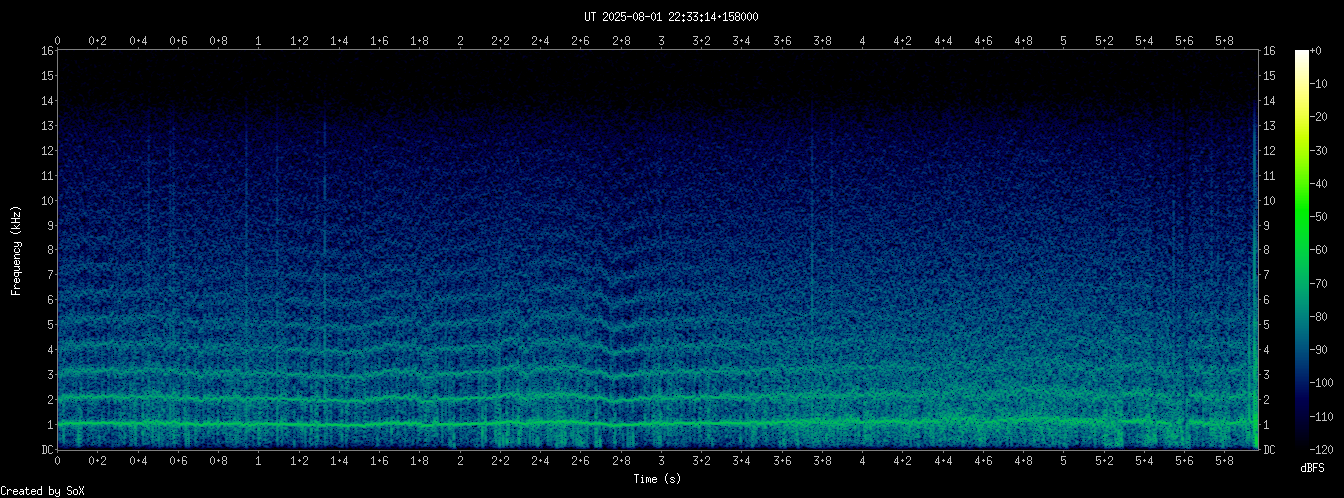Image resolution: width=1344 pixels, height=498 pixels.
Task: Select the "+0" color scale value
Action: [1315, 50]
